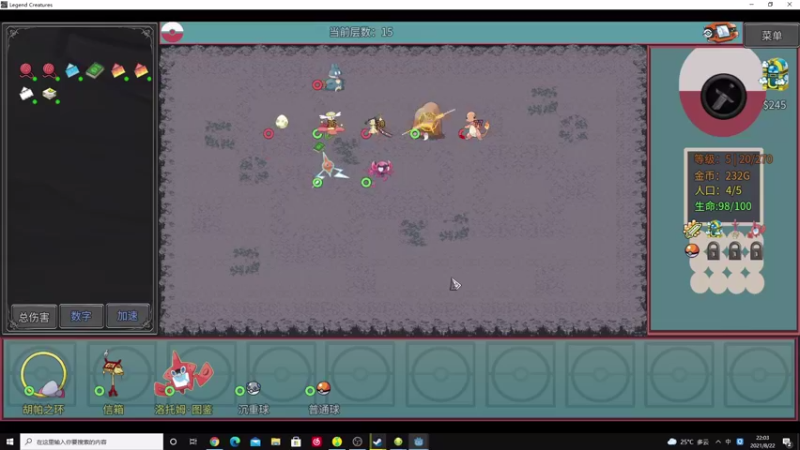Focus the Windows taskbar search box

92,442
